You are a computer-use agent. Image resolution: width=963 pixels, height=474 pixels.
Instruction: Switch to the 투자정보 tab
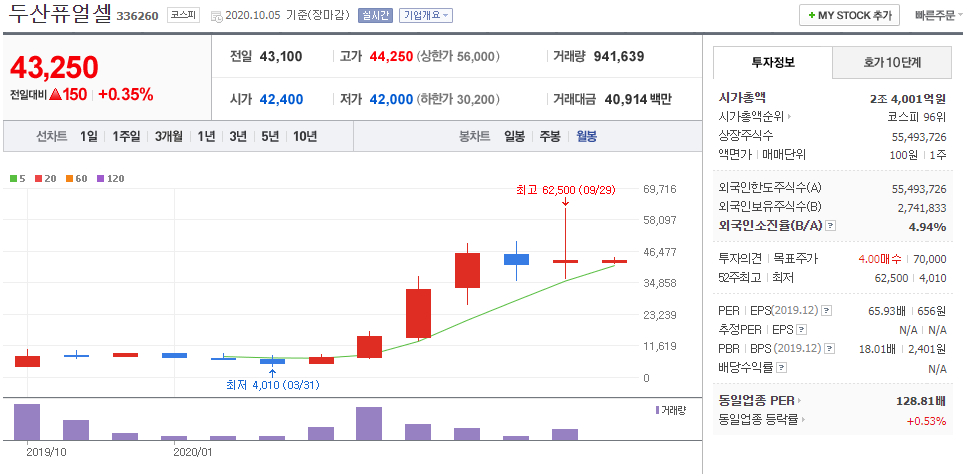pos(773,62)
